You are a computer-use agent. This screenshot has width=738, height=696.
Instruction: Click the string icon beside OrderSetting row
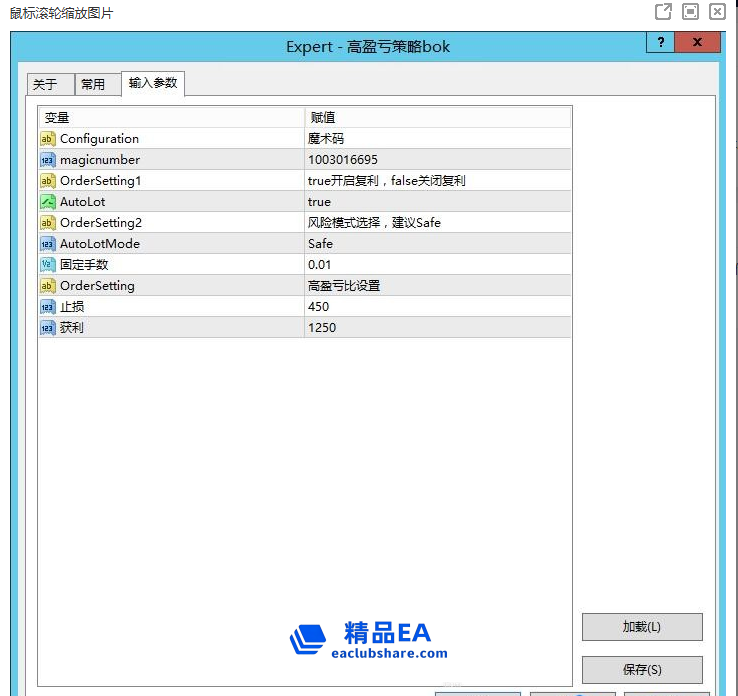pyautogui.click(x=48, y=286)
